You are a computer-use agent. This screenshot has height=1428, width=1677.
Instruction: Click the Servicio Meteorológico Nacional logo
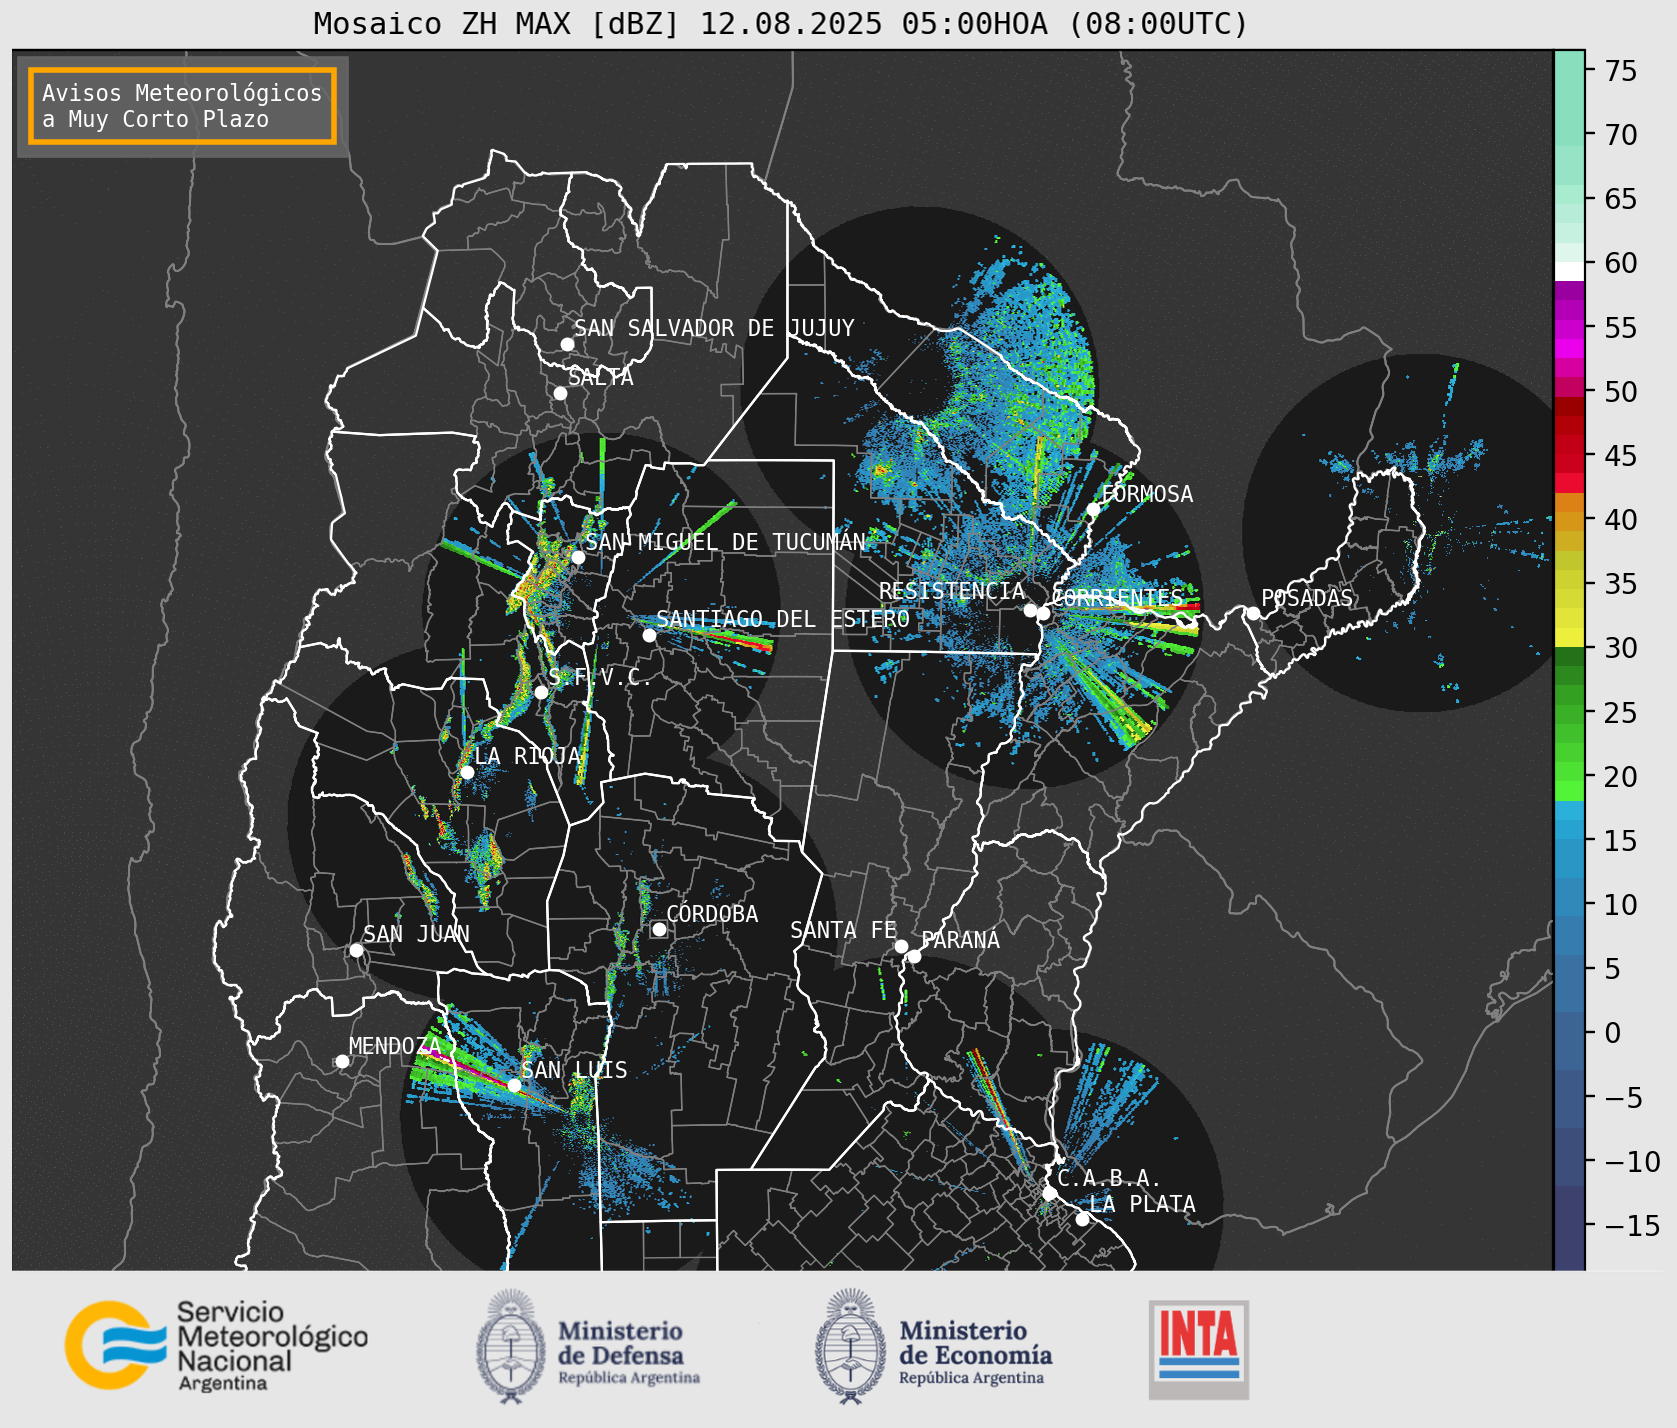pyautogui.click(x=217, y=1345)
